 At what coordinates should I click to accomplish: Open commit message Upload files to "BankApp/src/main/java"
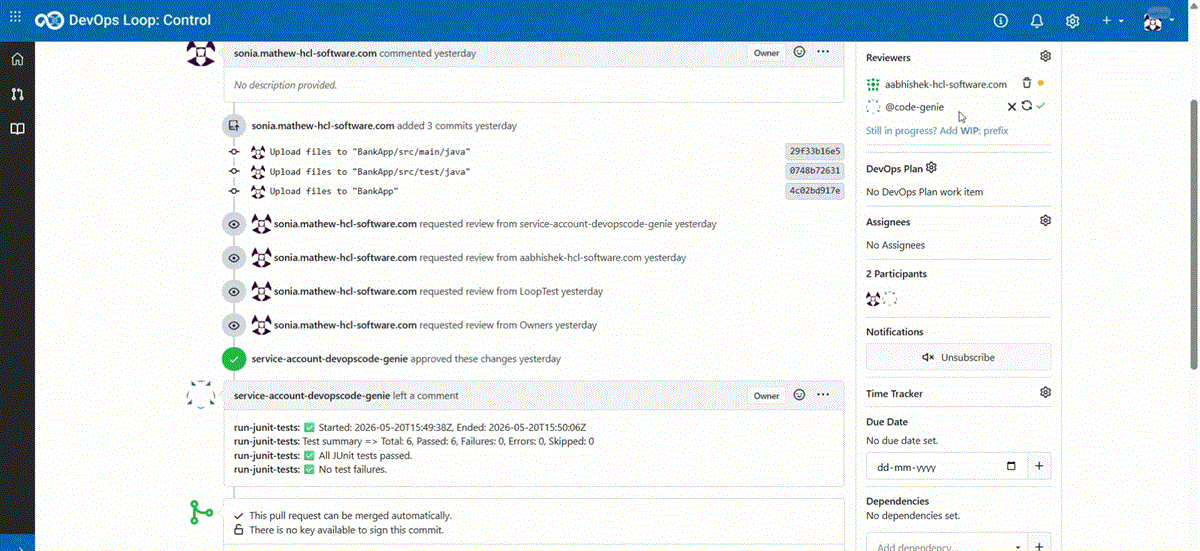[x=370, y=152]
